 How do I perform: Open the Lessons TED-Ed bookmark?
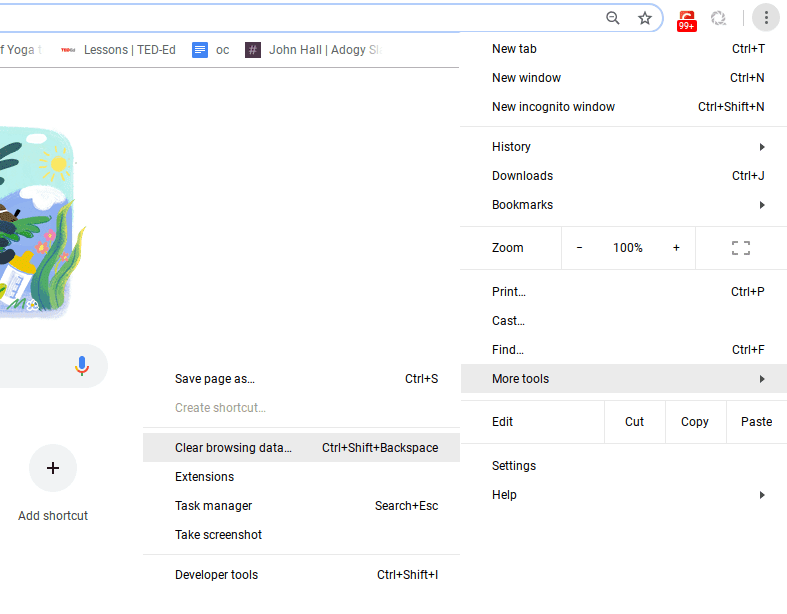click(118, 50)
